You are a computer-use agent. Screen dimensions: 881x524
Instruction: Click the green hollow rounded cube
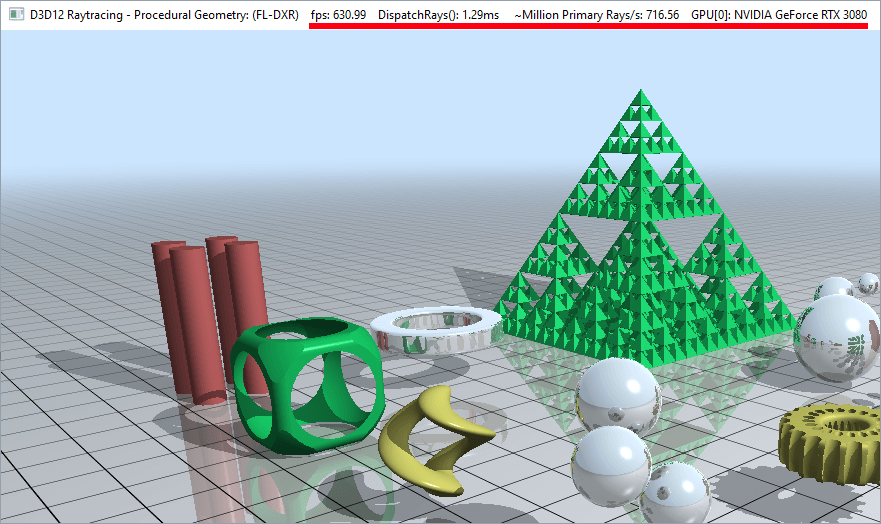[307, 385]
